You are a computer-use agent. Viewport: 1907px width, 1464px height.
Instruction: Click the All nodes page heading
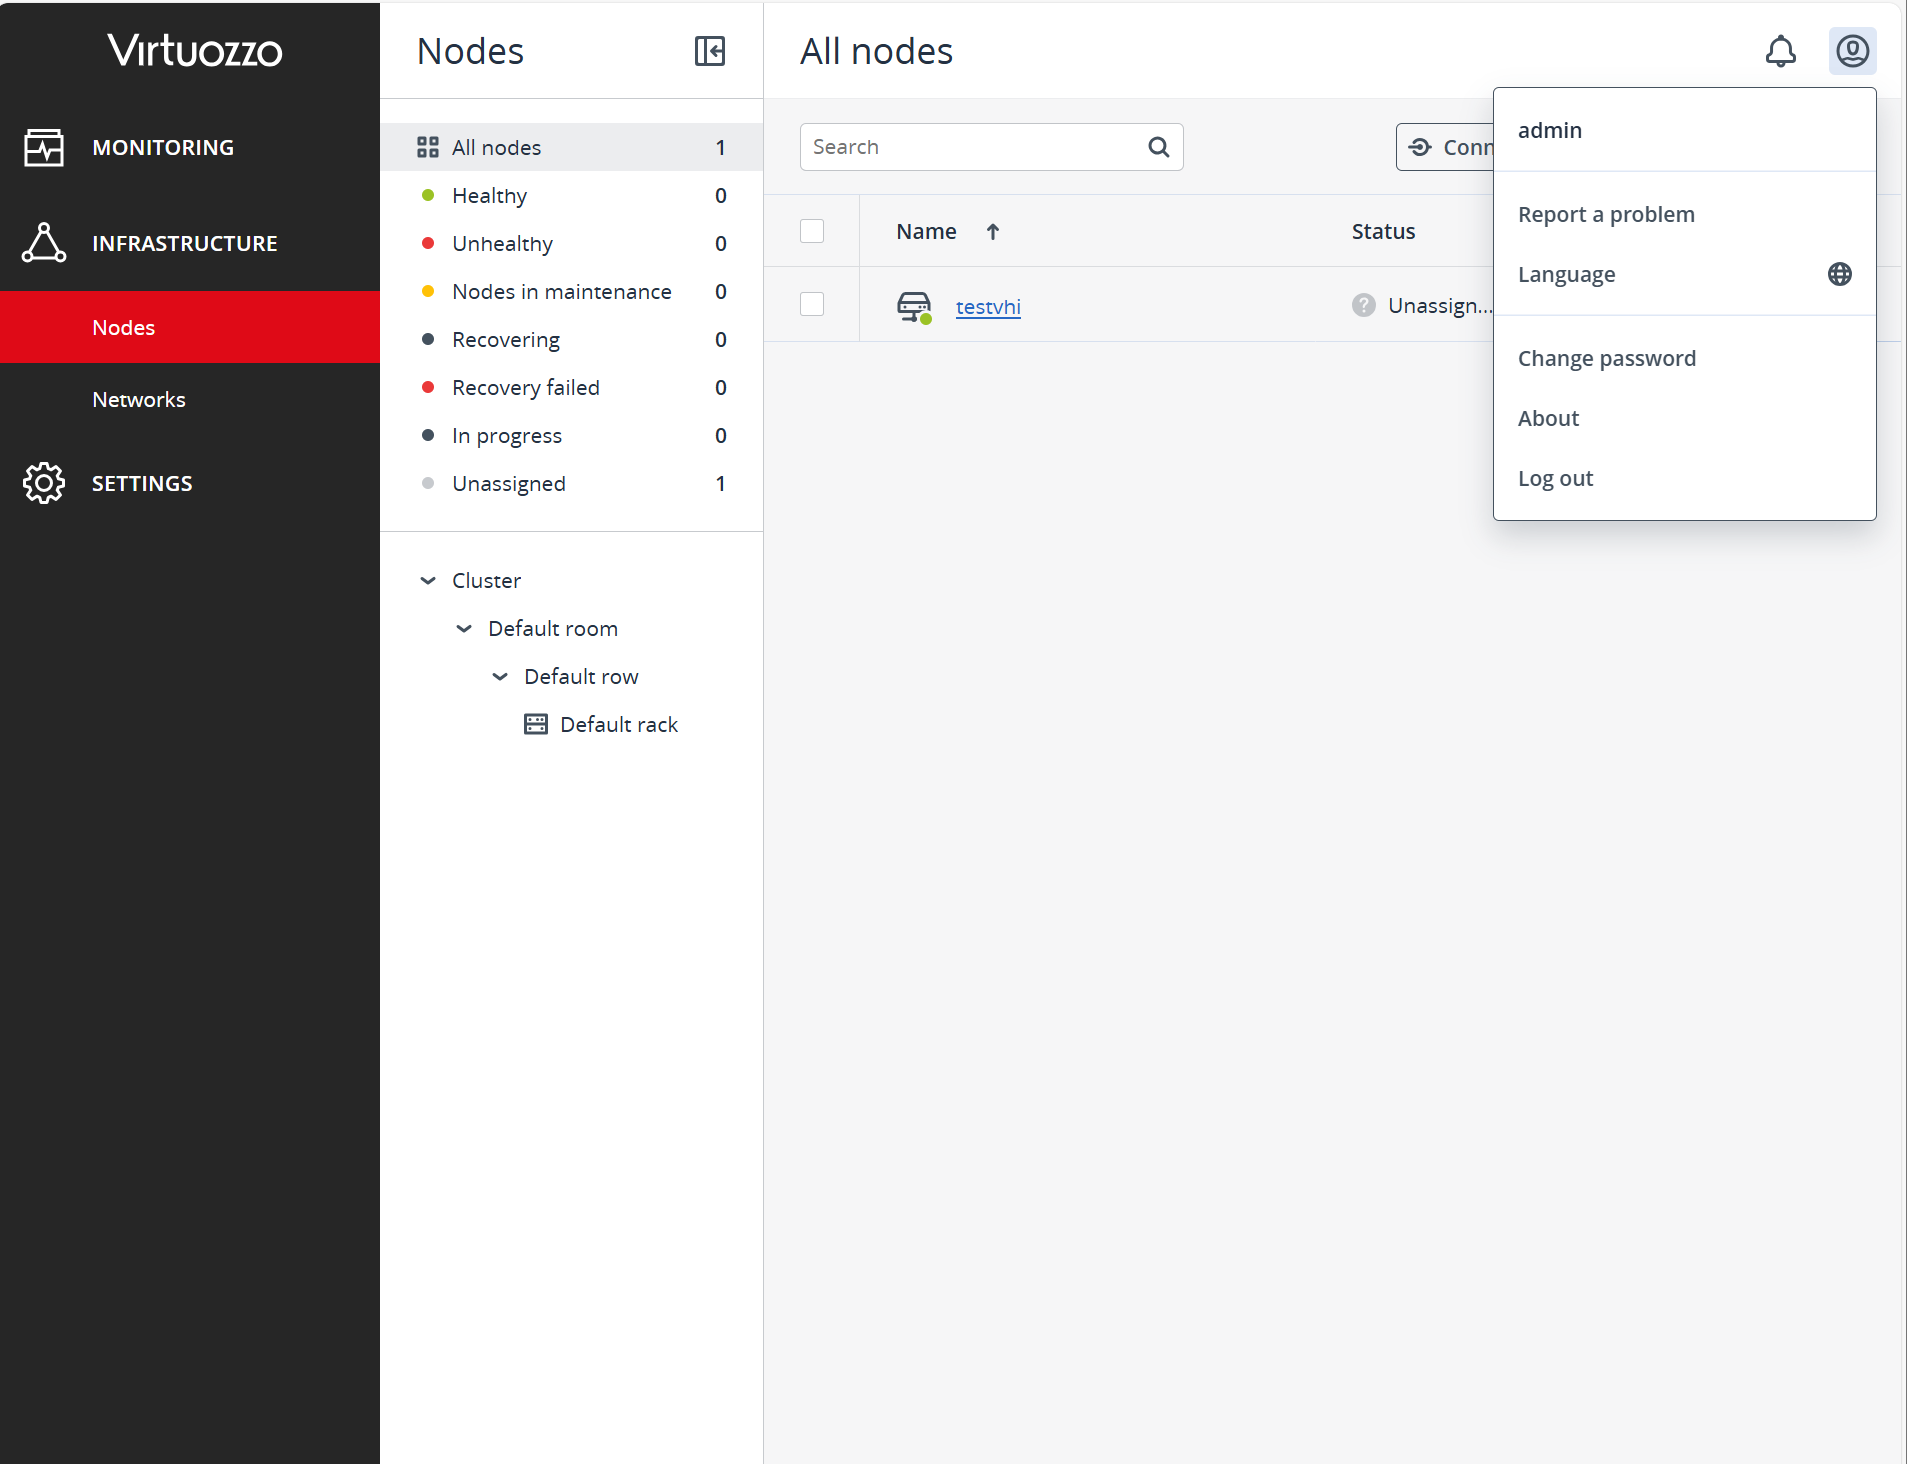(876, 51)
